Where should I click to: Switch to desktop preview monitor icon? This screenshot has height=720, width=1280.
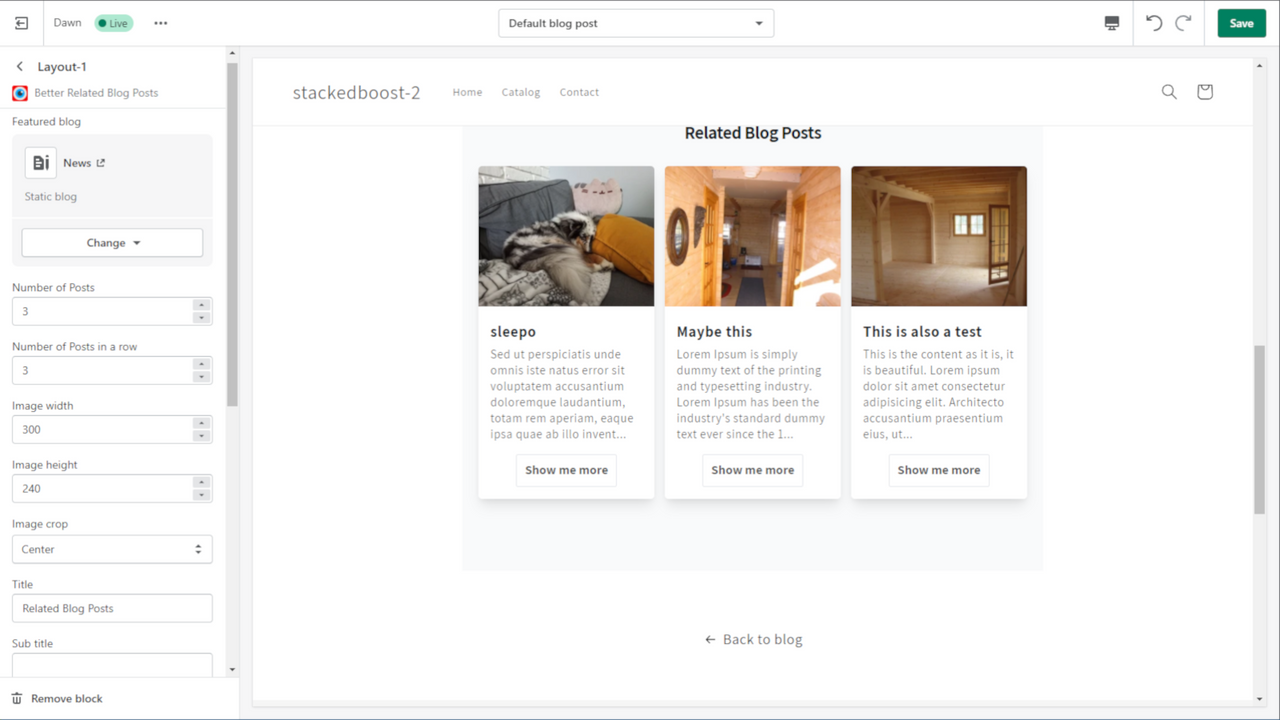tap(1112, 23)
